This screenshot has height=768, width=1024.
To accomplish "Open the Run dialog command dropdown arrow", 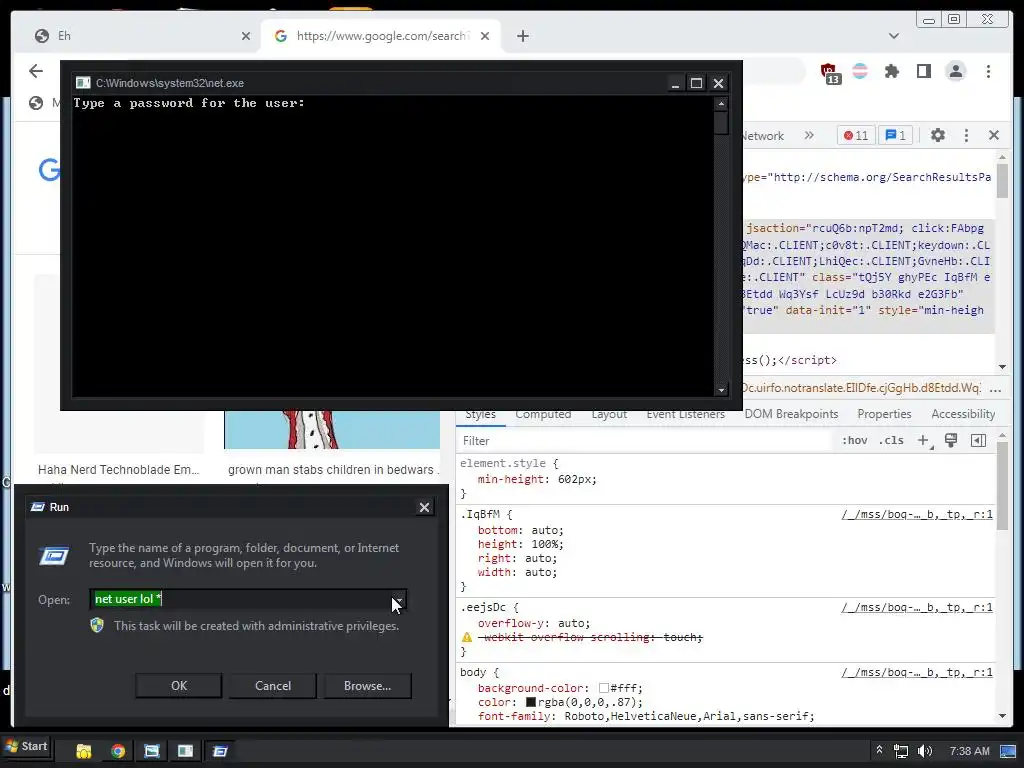I will [398, 600].
